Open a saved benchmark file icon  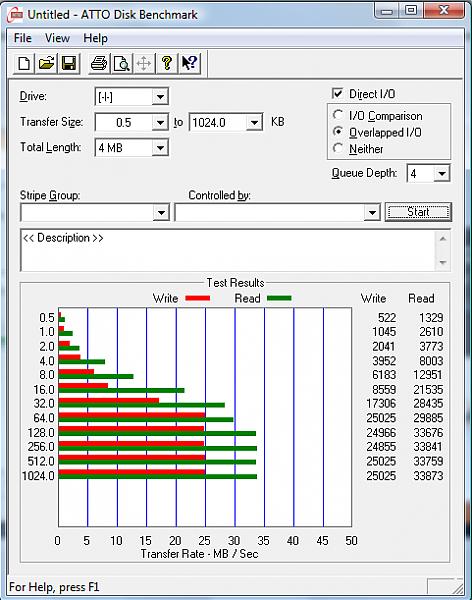pyautogui.click(x=46, y=63)
